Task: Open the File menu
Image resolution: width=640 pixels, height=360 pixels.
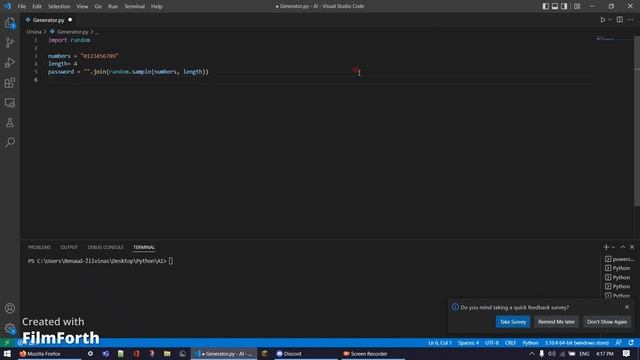Action: tap(22, 6)
